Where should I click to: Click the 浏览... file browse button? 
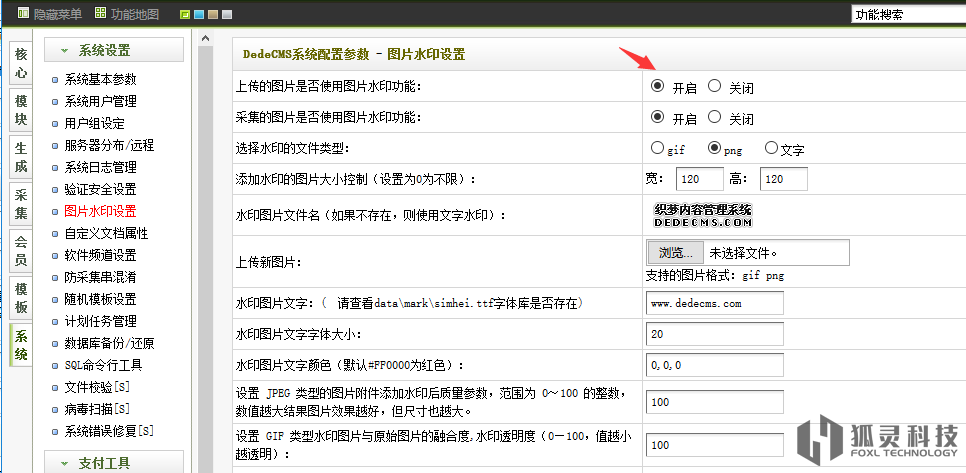point(675,253)
